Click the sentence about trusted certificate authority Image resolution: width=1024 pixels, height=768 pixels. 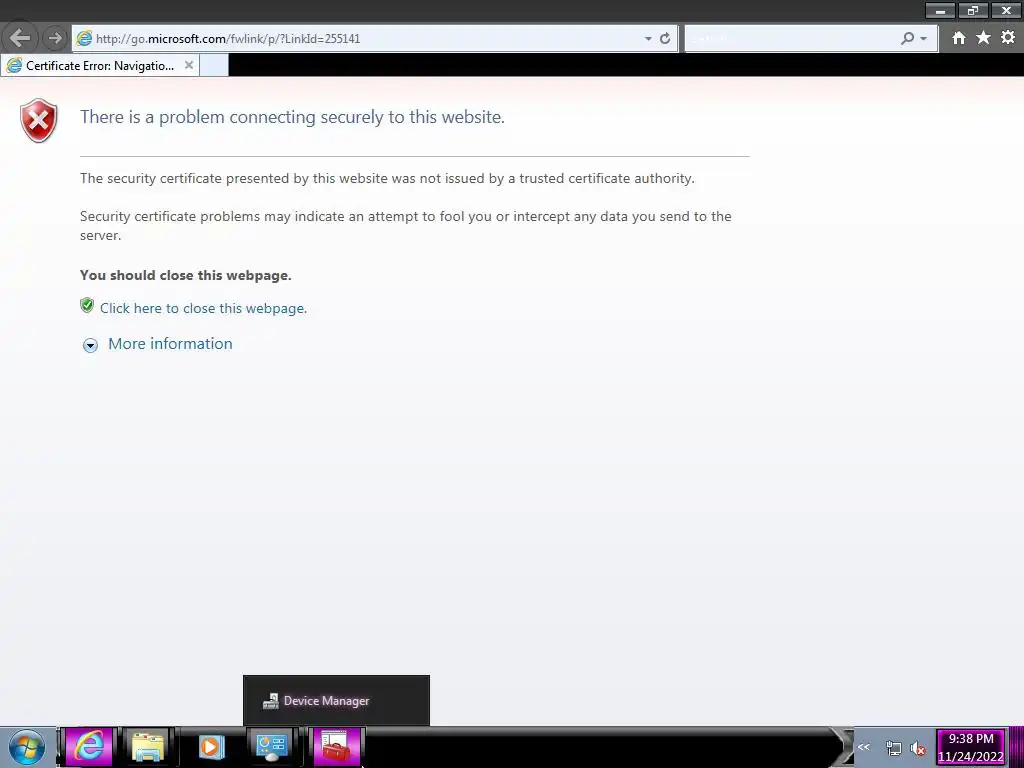[387, 178]
